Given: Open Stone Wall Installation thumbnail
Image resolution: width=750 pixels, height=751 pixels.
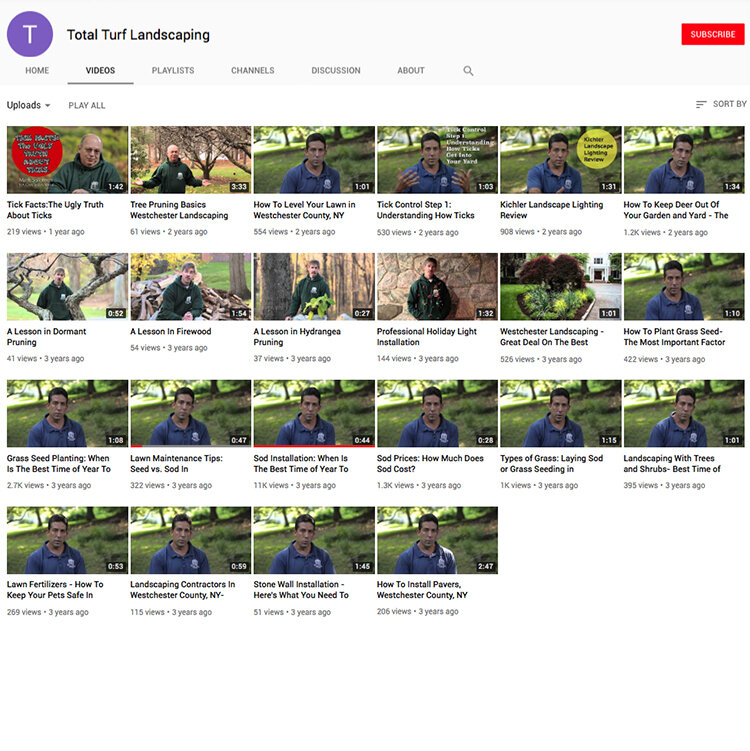Looking at the screenshot, I should [x=314, y=540].
